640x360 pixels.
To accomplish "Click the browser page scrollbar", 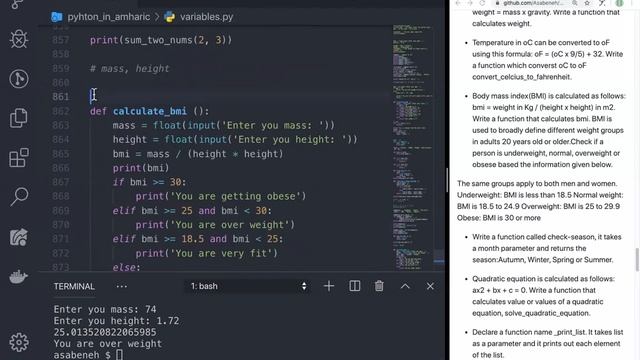I will (637, 260).
